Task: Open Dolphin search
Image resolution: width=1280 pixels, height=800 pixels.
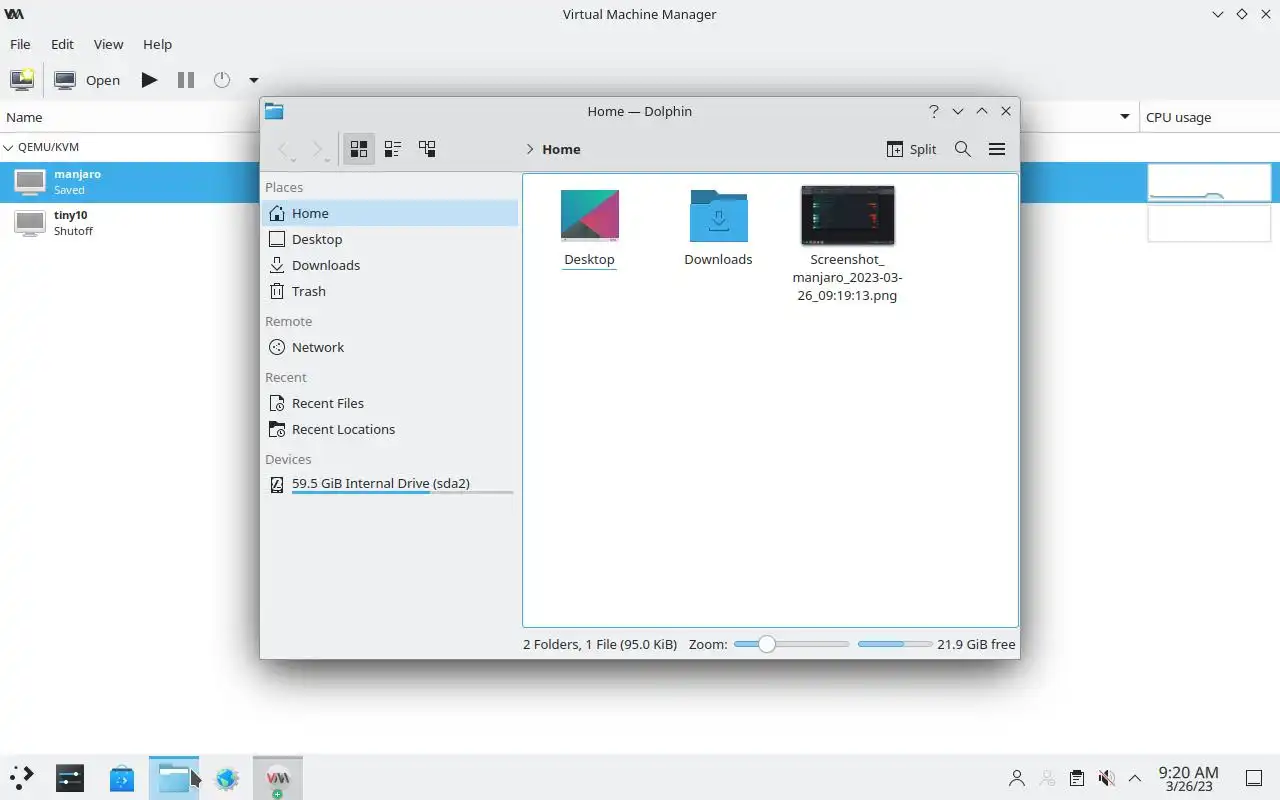Action: pyautogui.click(x=963, y=149)
